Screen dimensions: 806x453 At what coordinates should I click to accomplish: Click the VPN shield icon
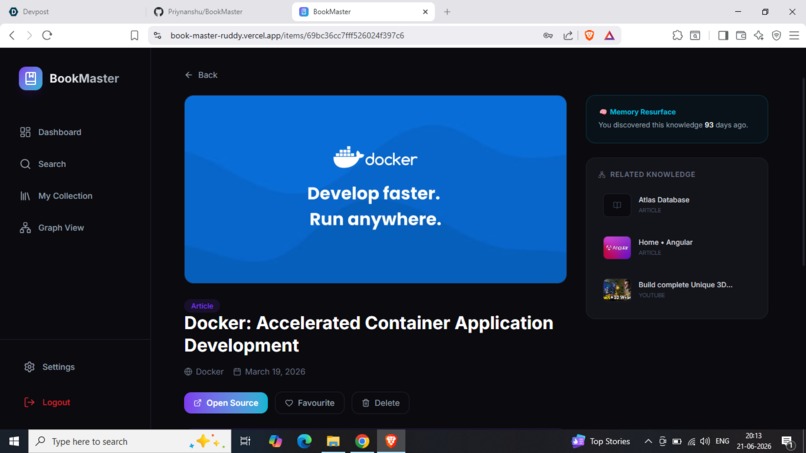click(x=776, y=35)
